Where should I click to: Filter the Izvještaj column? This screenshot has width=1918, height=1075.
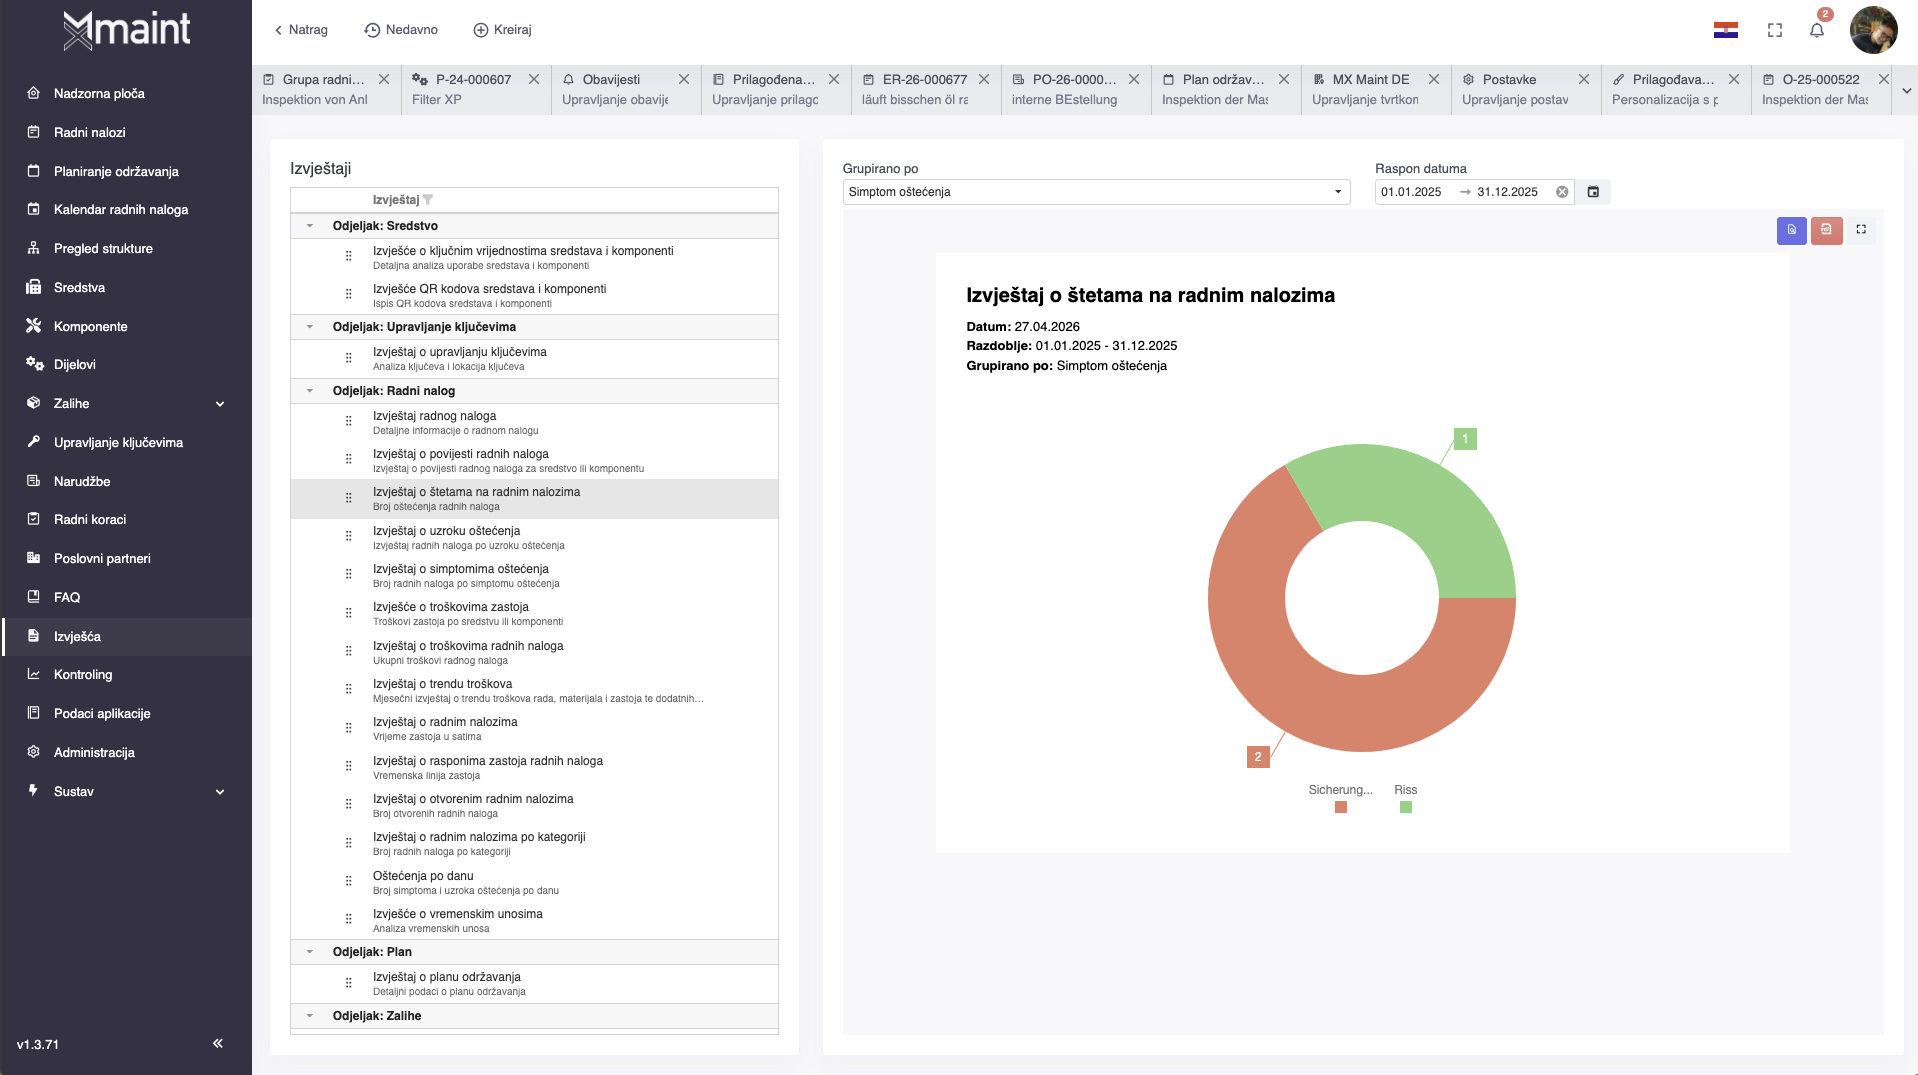tap(428, 200)
